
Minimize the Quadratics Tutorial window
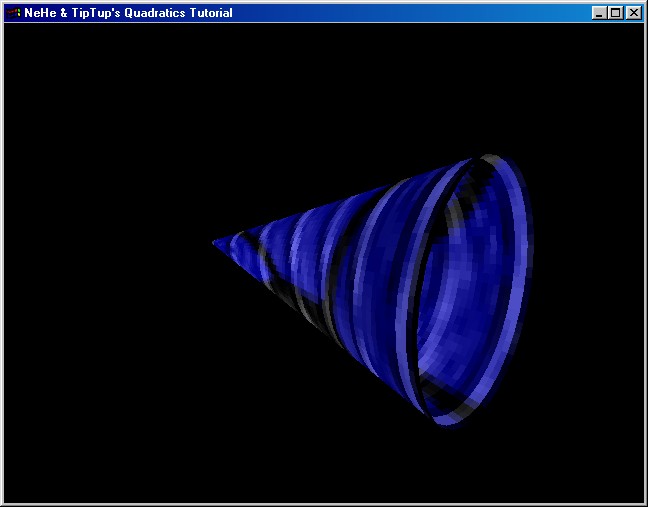[x=599, y=13]
